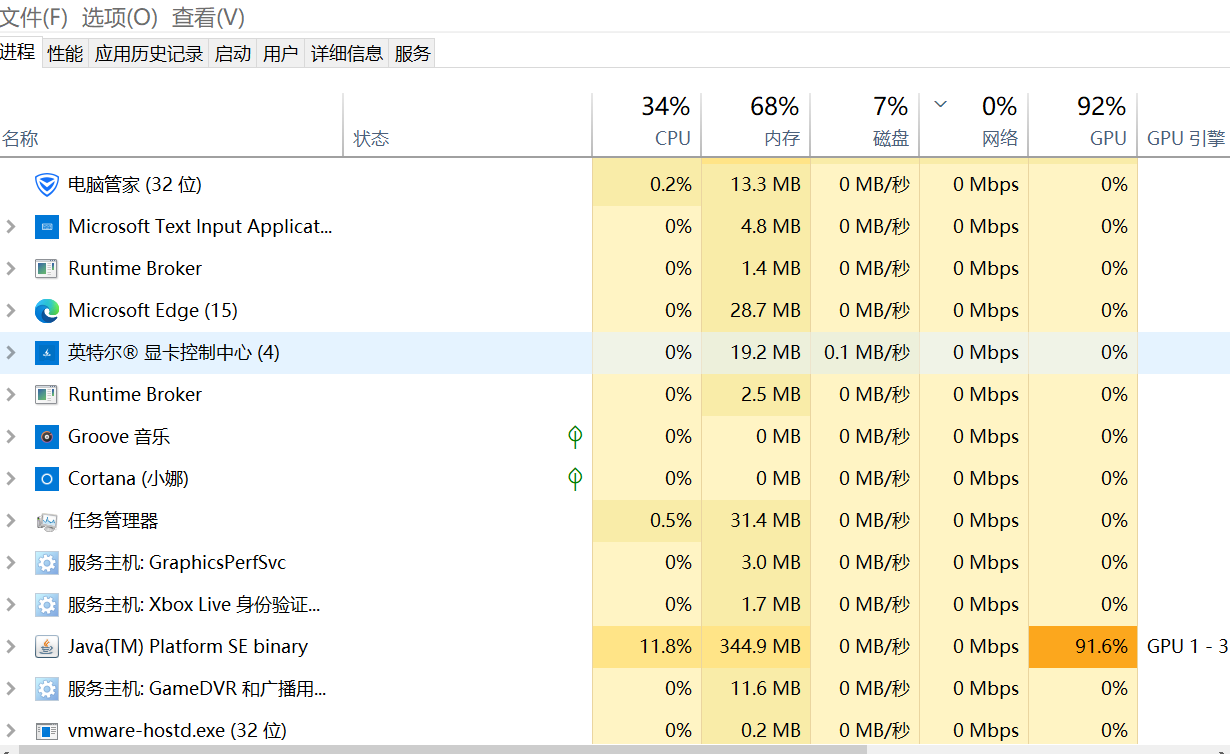Select the 进程 tab

(x=19, y=53)
